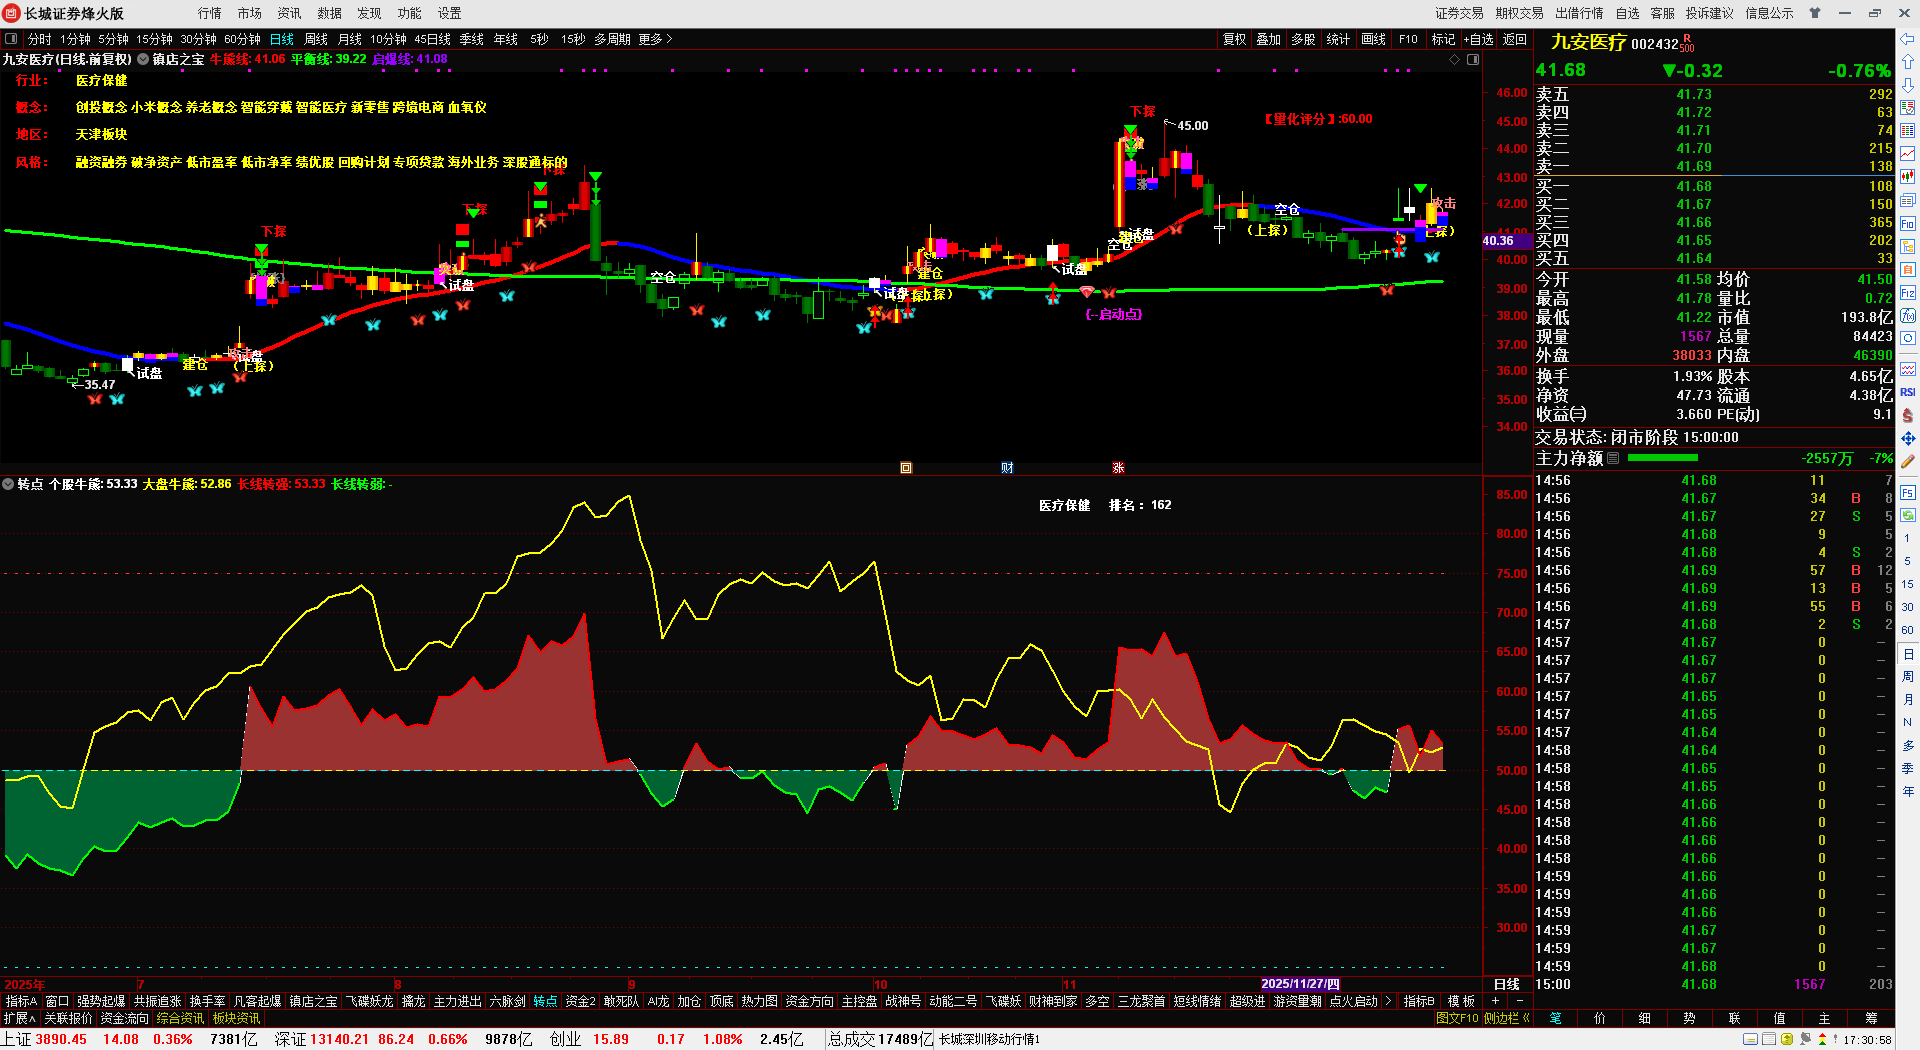
Task: Open the 行情 menu
Action: point(210,13)
